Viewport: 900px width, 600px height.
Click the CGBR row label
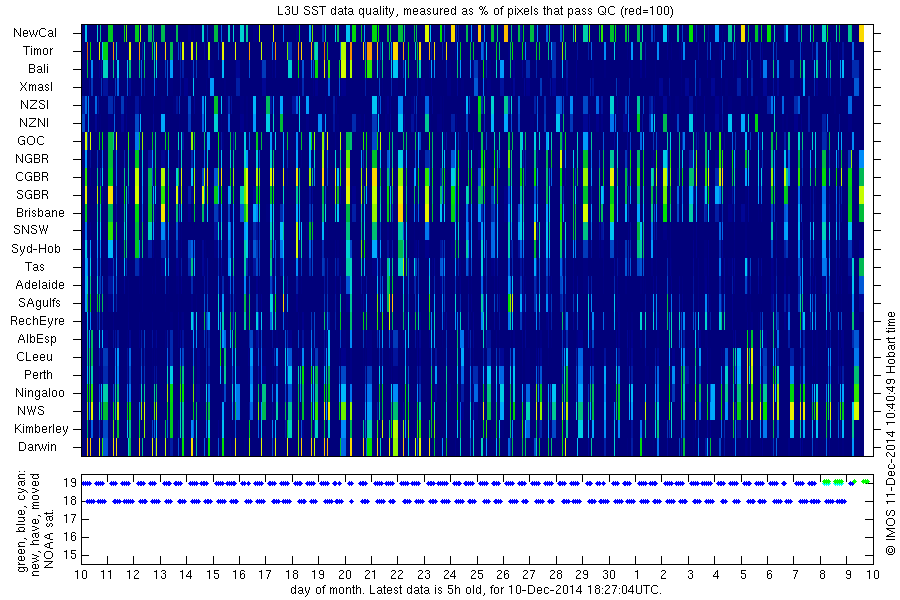click(x=32, y=177)
